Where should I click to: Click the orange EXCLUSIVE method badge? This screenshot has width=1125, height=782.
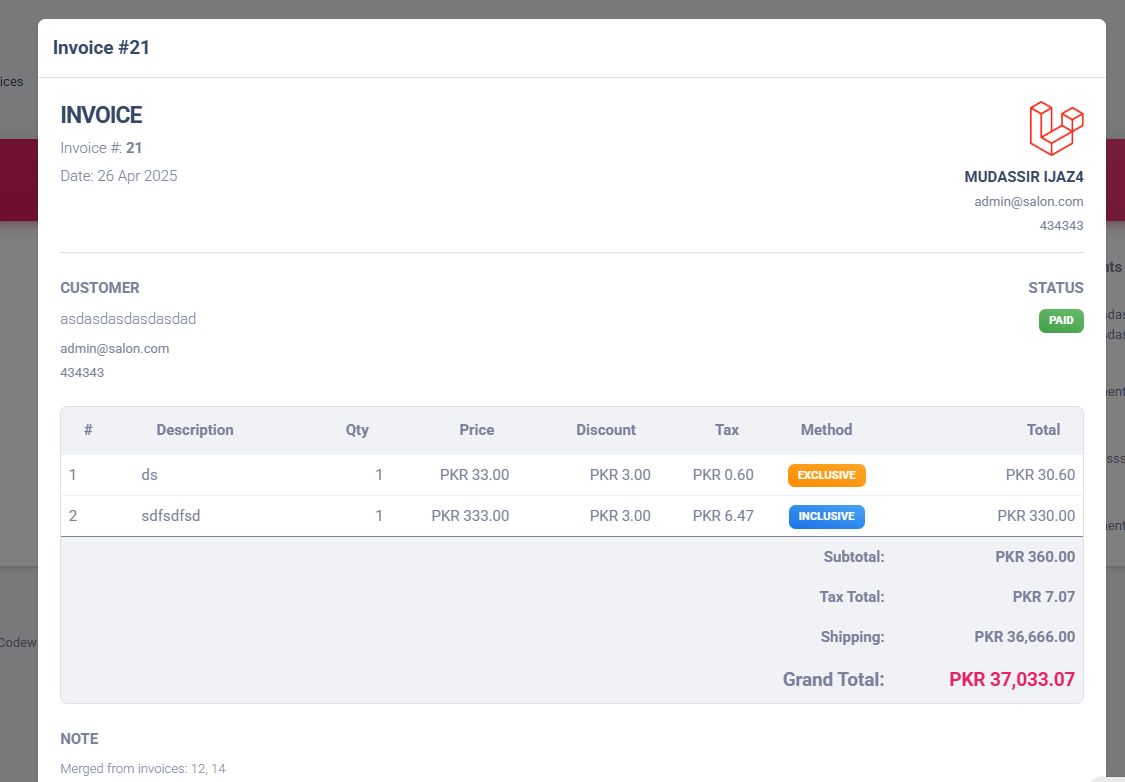[826, 475]
